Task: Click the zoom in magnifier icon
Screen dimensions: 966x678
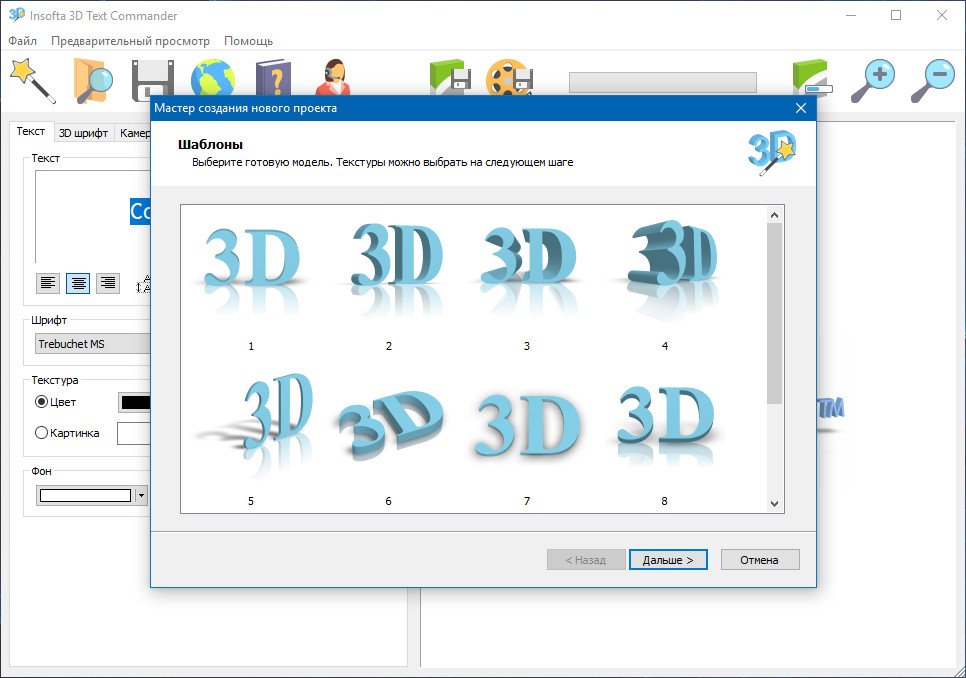Action: coord(872,80)
